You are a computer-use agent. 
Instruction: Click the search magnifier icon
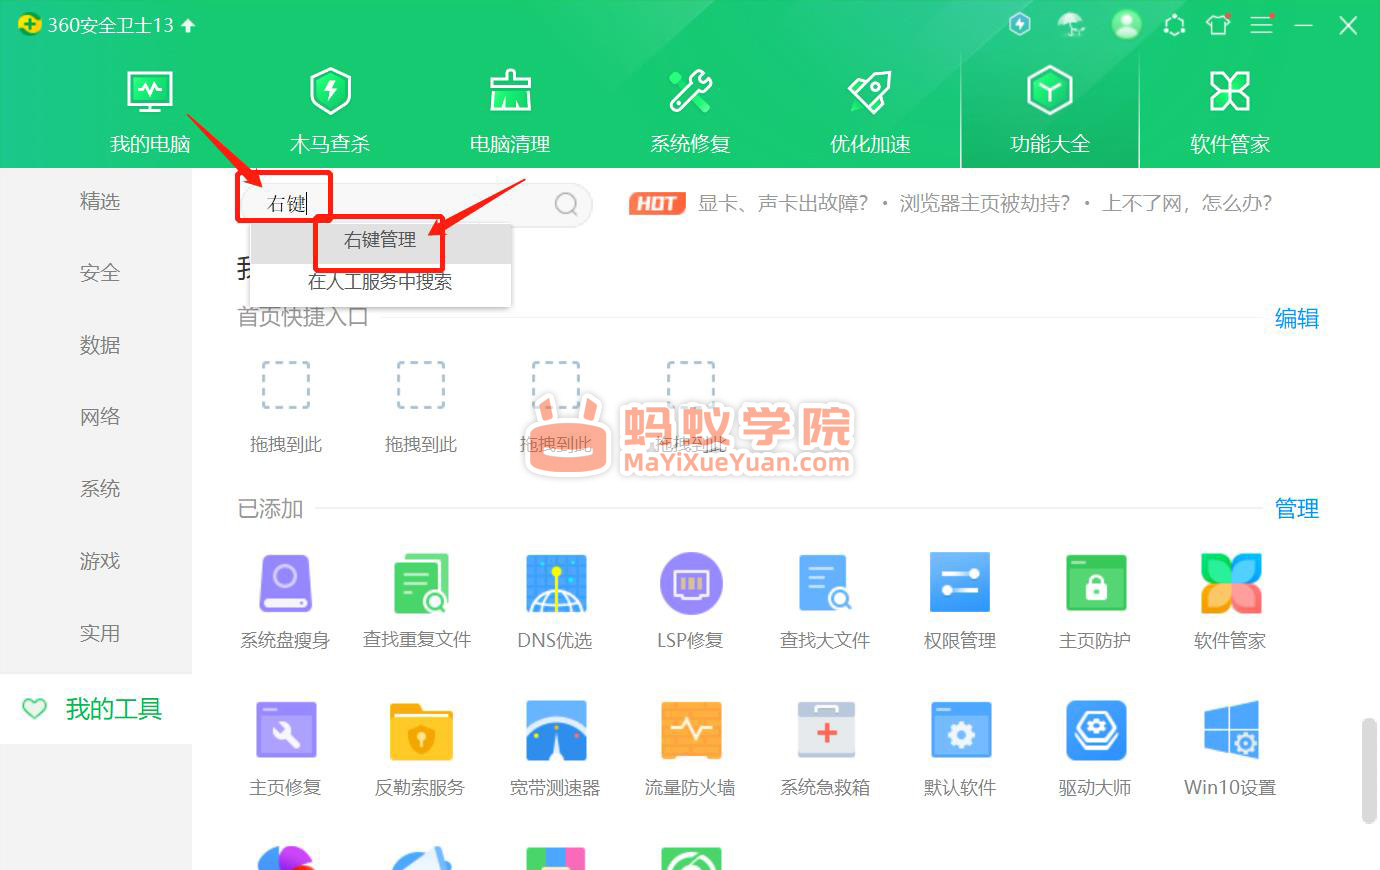tap(566, 204)
